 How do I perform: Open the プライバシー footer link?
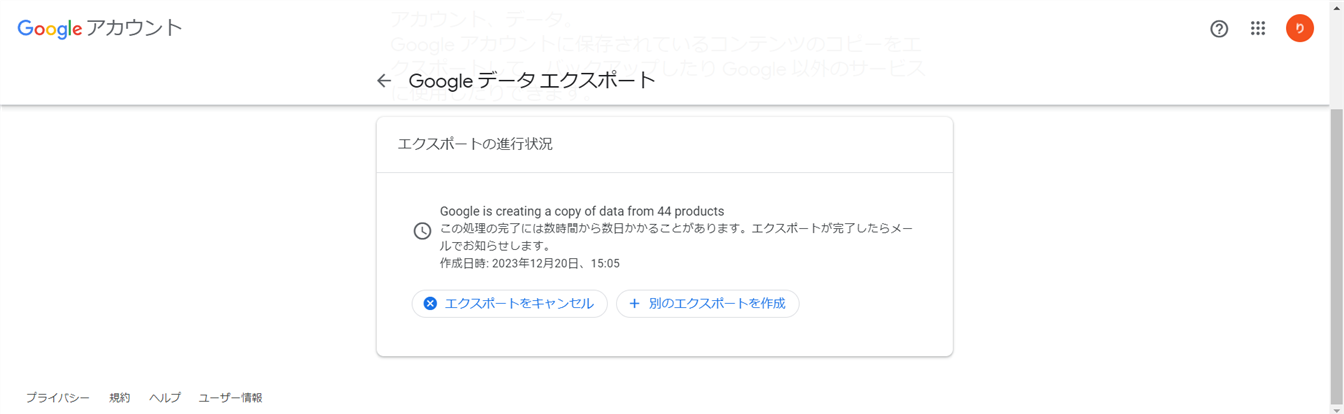[x=58, y=398]
